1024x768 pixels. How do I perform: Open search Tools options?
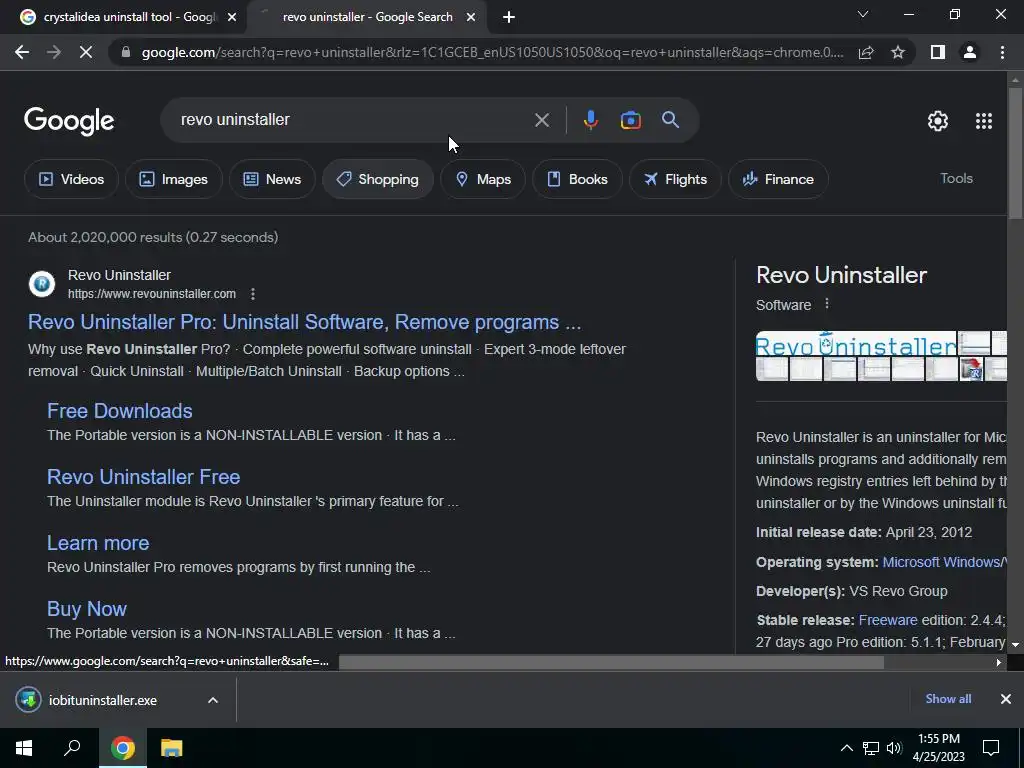956,178
